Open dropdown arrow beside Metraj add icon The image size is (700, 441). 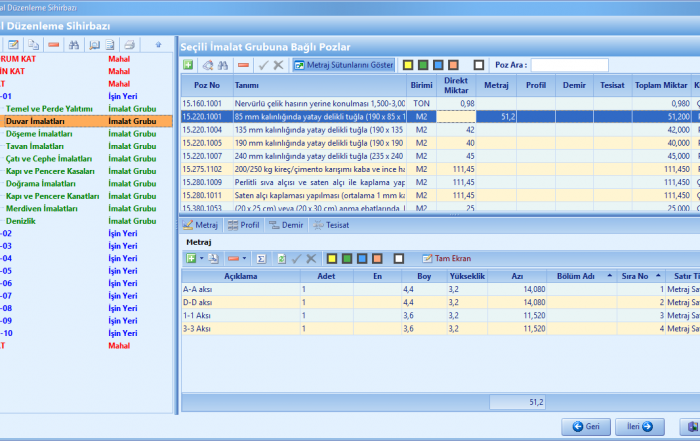tap(201, 258)
